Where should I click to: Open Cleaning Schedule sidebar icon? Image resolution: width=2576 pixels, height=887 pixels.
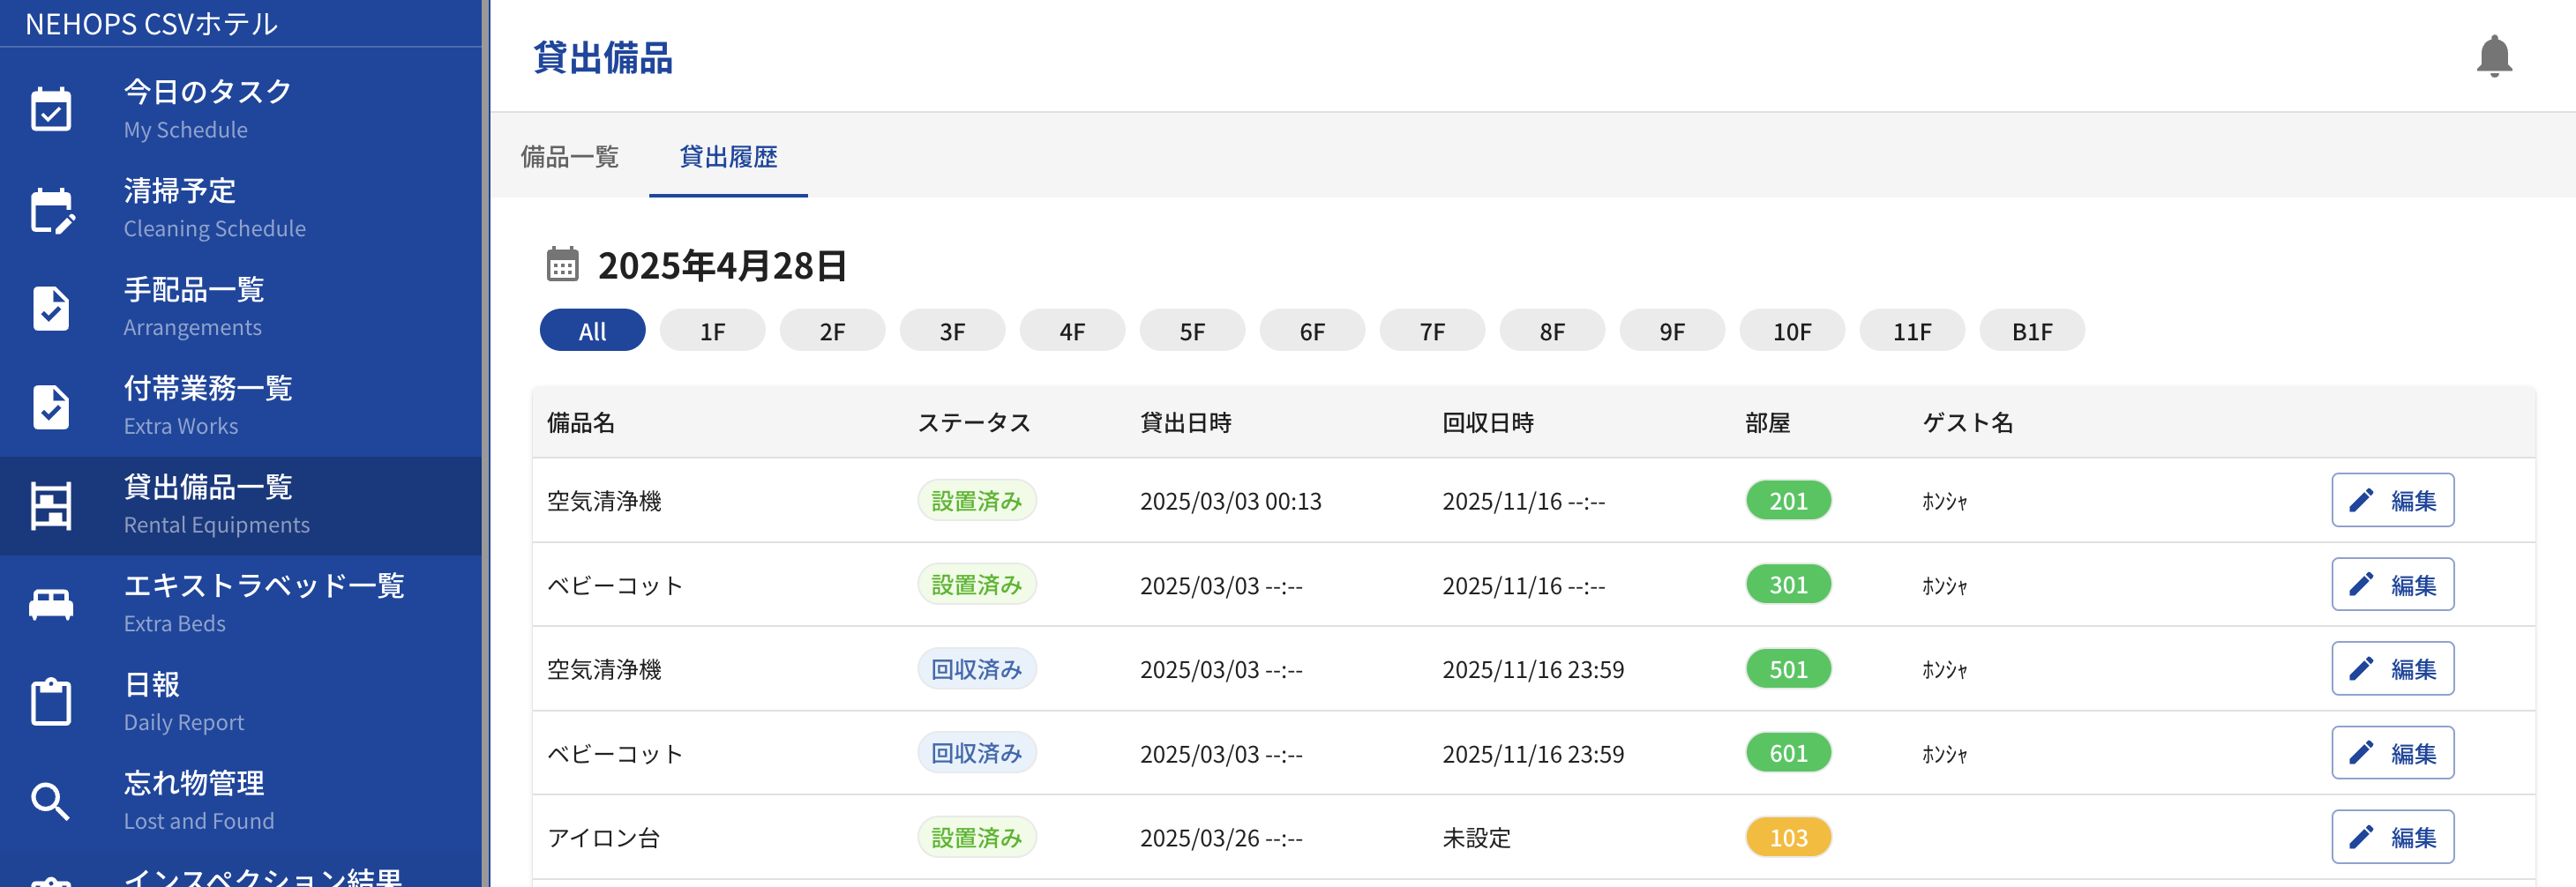[x=51, y=209]
